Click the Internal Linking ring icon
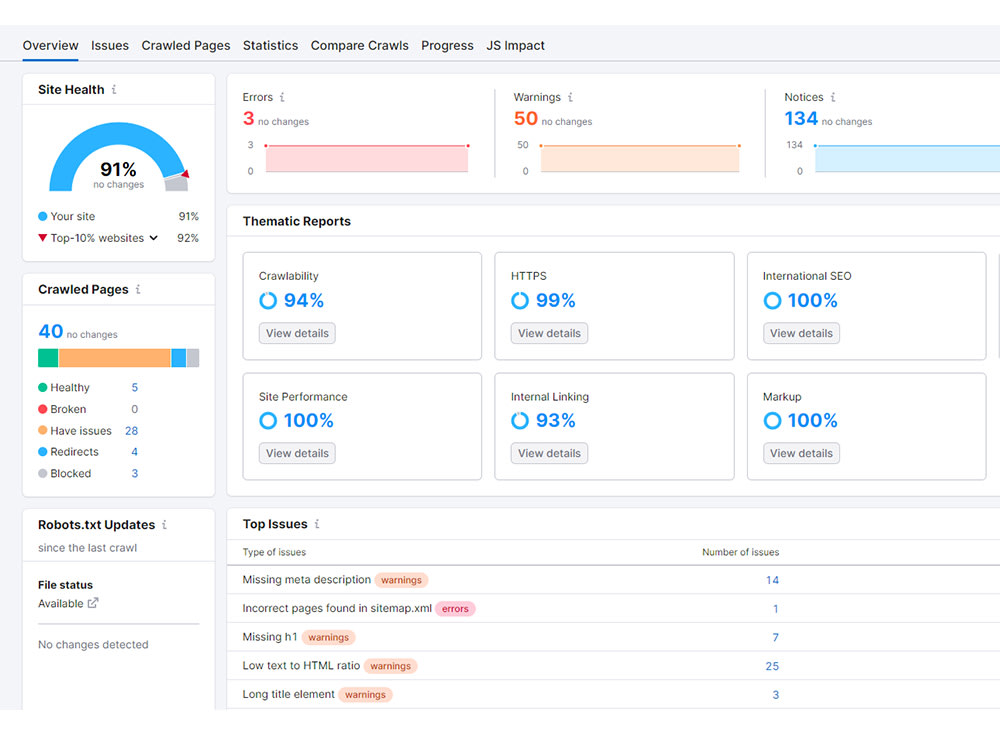The width and height of the screenshot is (1000, 750). click(520, 420)
